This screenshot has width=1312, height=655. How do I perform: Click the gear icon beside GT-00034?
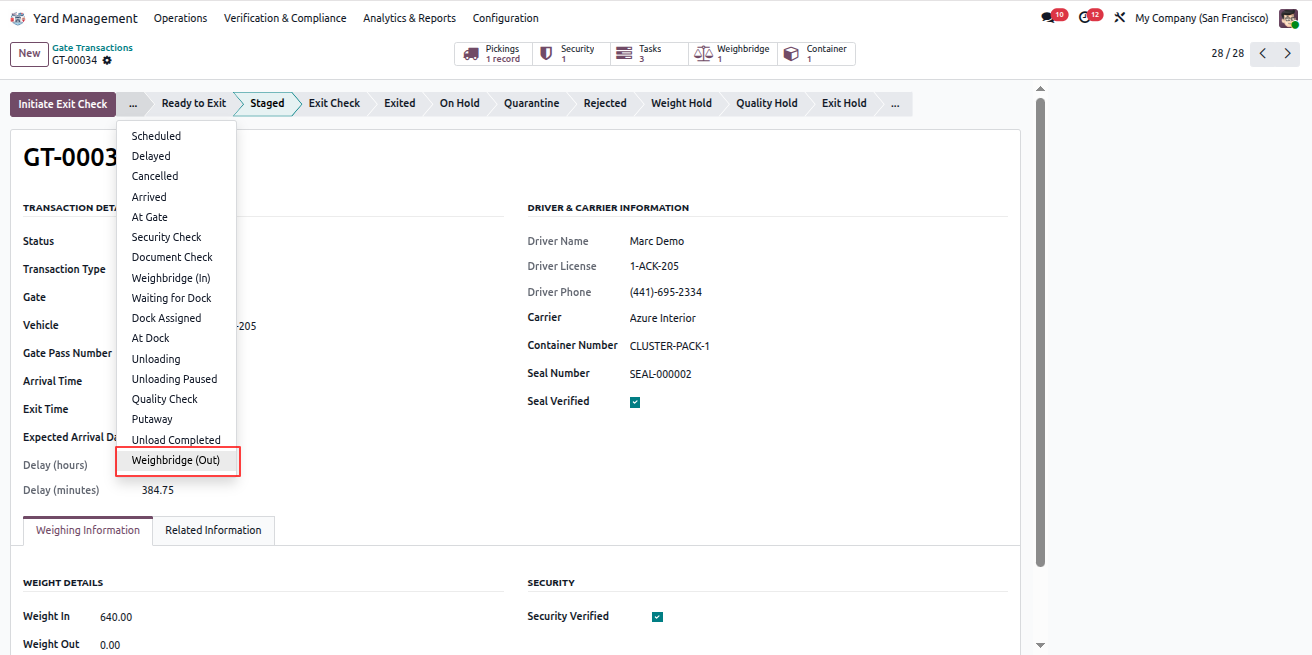(107, 60)
